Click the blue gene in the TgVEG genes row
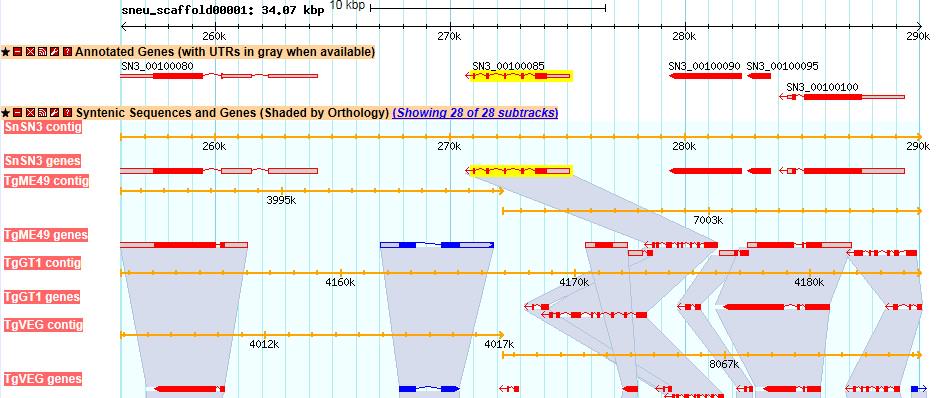936x398 pixels. pyautogui.click(x=429, y=389)
